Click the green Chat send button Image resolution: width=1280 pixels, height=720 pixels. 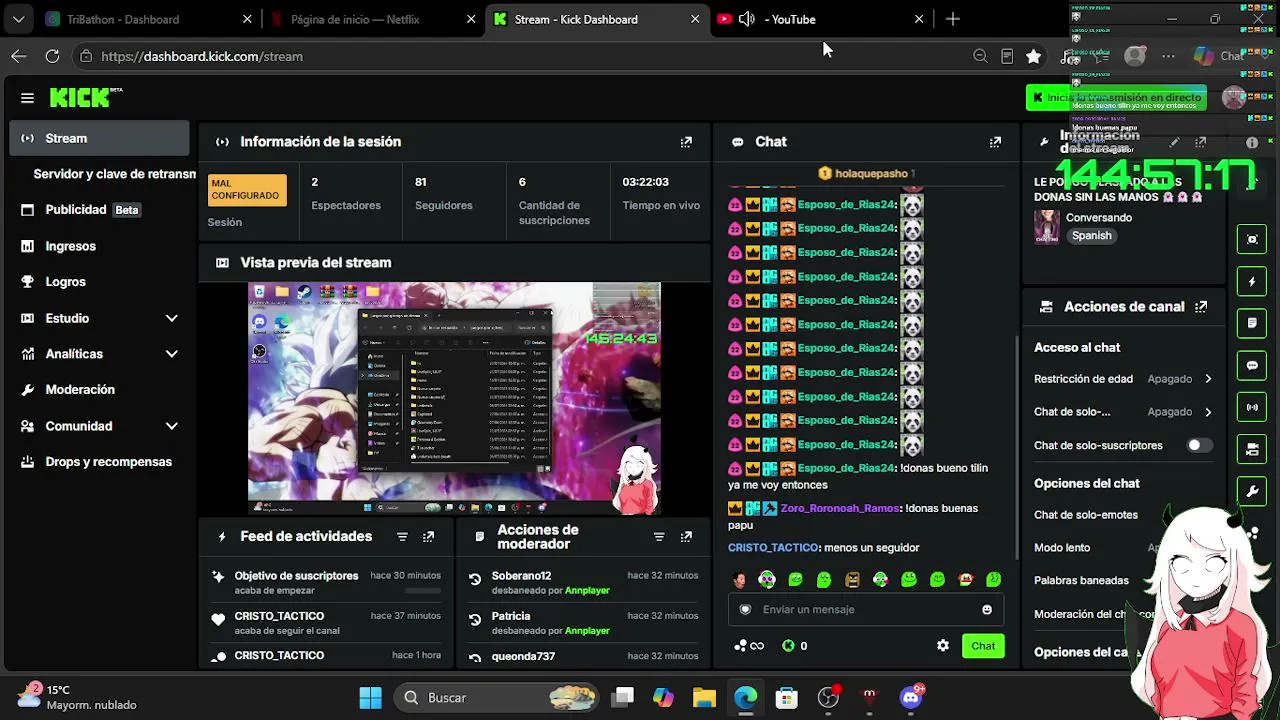tap(983, 646)
